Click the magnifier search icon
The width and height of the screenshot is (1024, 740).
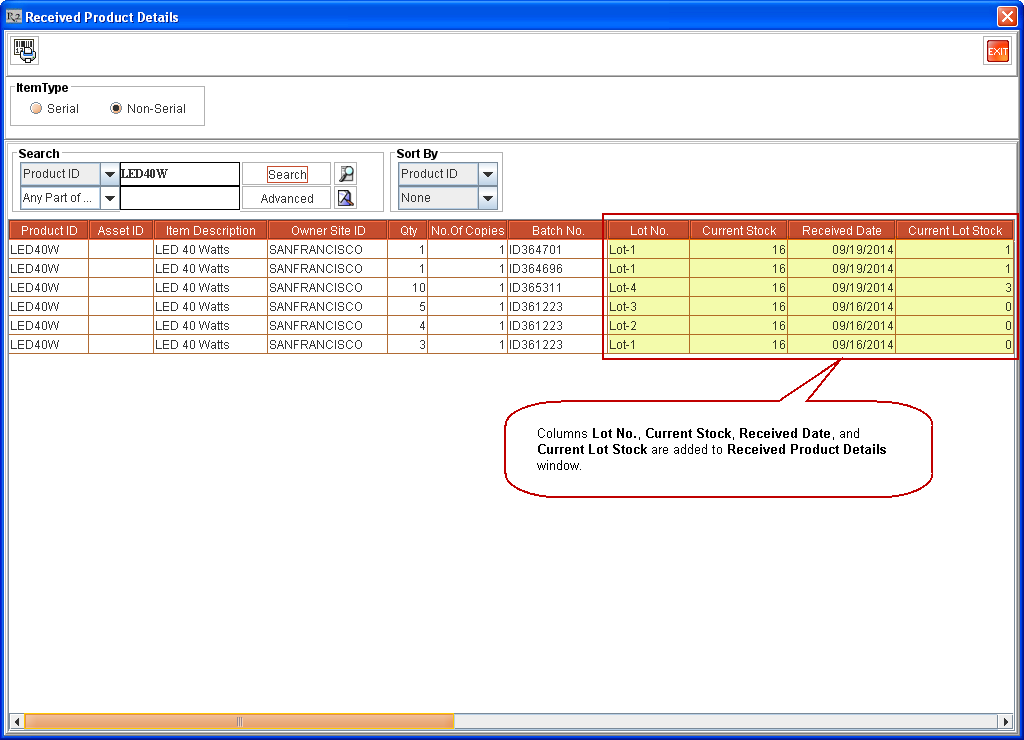pyautogui.click(x=346, y=174)
